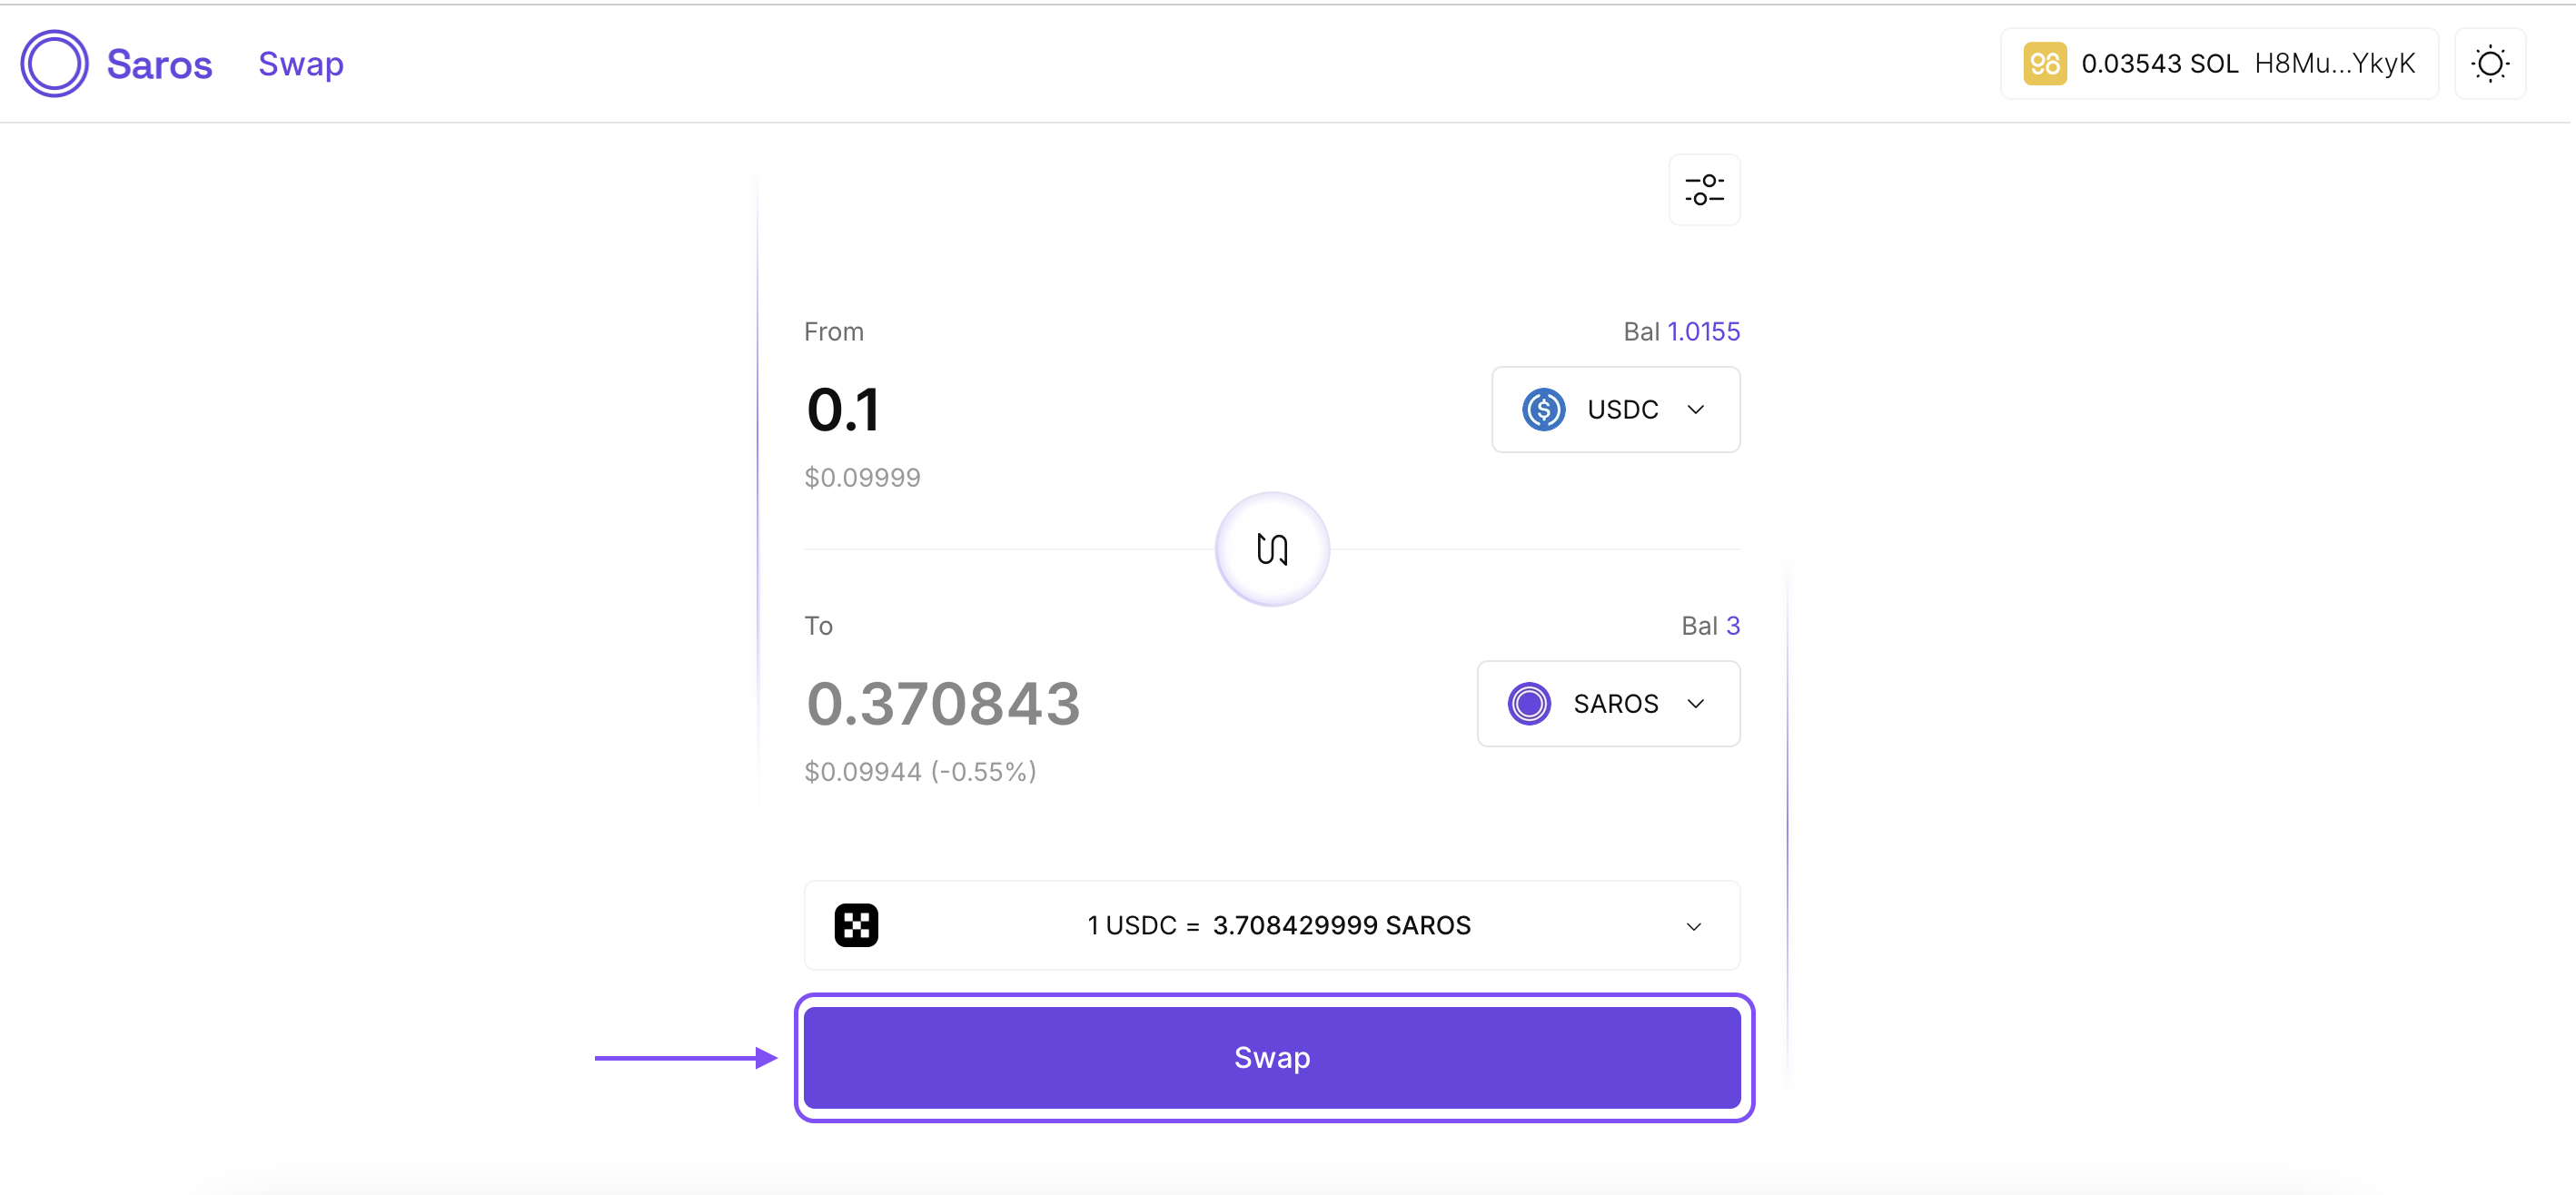Open the USDC token dropdown
This screenshot has height=1195, width=2576.
coord(1615,409)
